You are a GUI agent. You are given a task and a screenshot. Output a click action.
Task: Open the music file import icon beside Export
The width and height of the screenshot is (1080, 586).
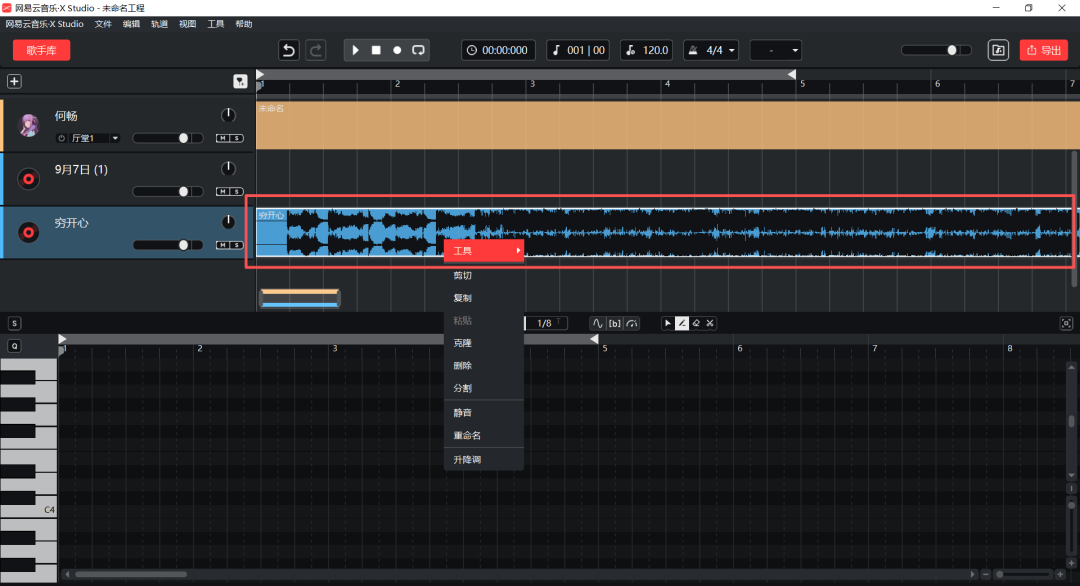997,50
